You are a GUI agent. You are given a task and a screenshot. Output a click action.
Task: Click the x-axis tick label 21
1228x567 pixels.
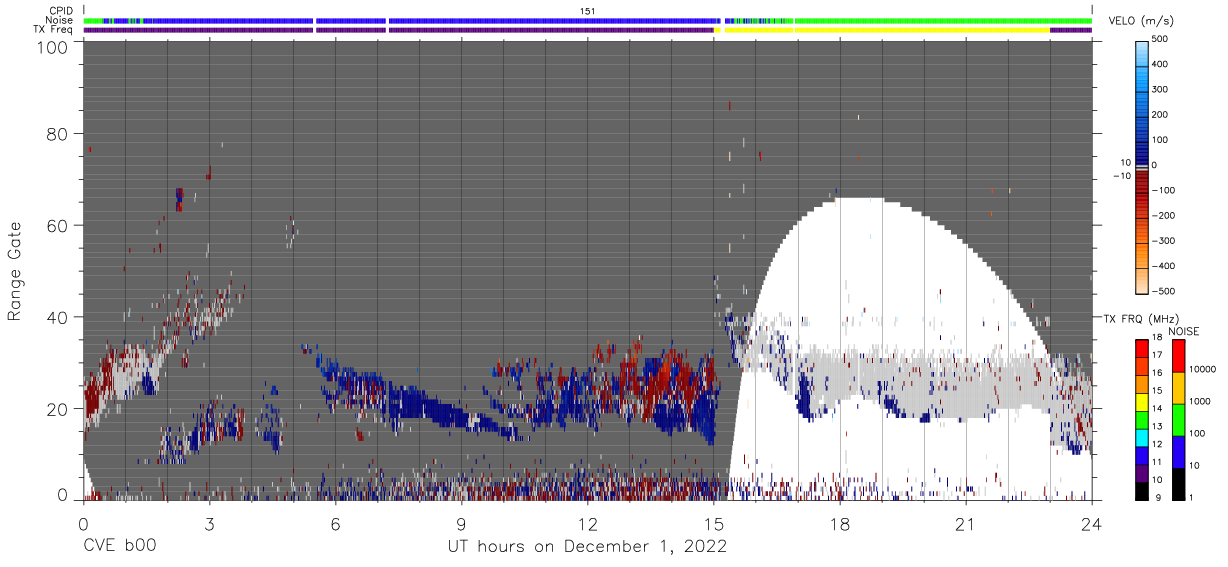point(965,522)
